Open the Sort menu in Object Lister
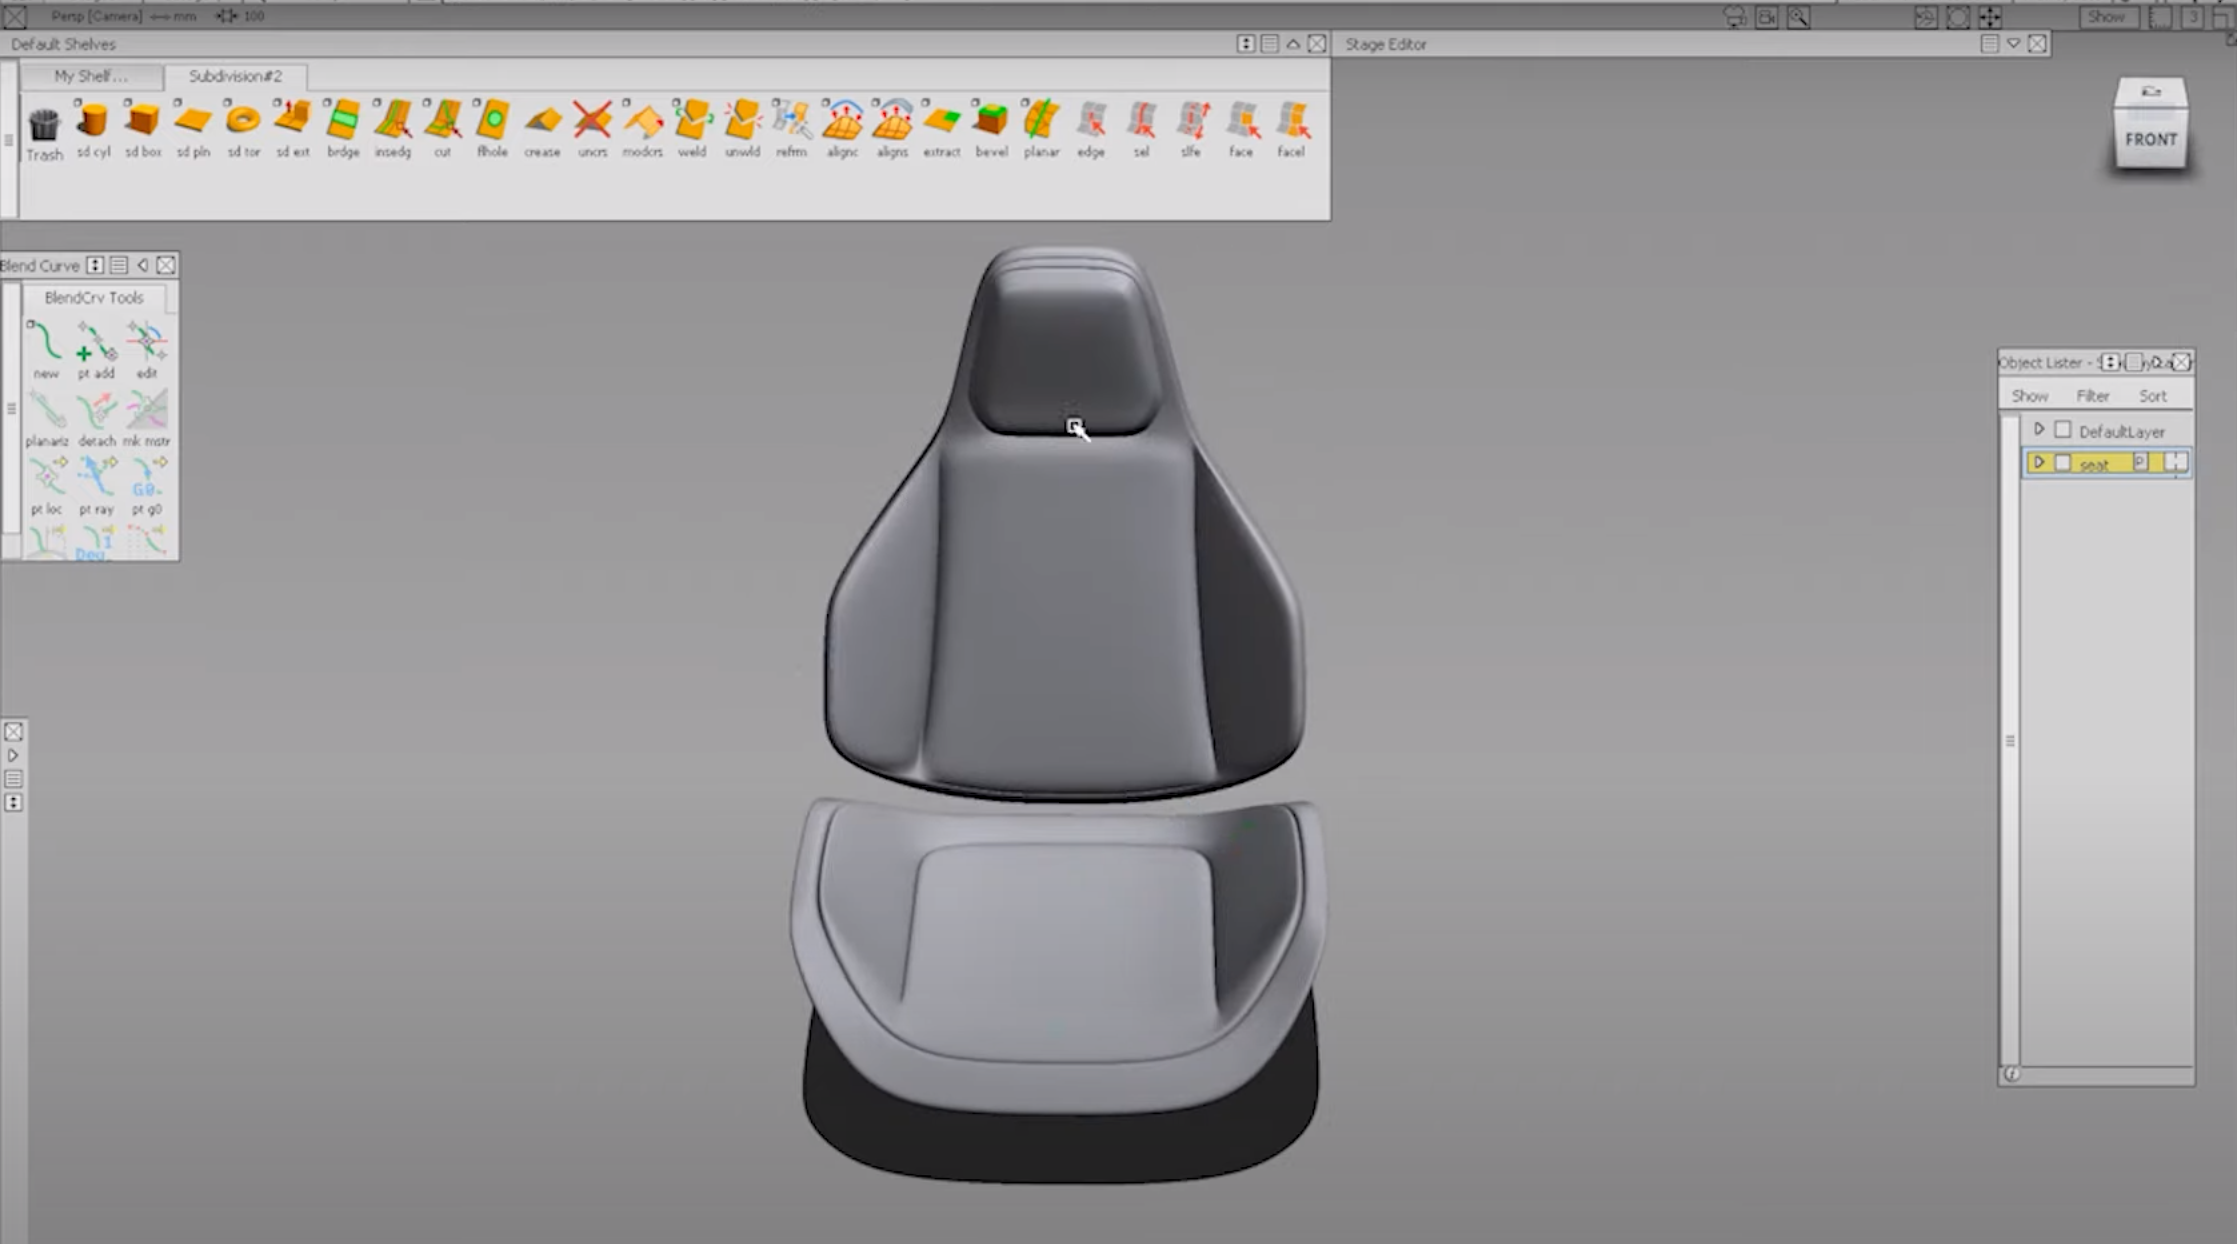The width and height of the screenshot is (2237, 1244). (x=2153, y=395)
